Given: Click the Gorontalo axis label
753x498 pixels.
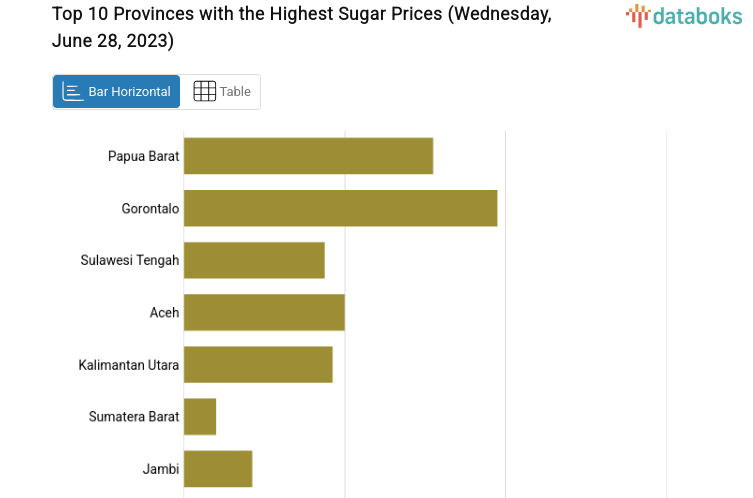Looking at the screenshot, I should (x=150, y=208).
